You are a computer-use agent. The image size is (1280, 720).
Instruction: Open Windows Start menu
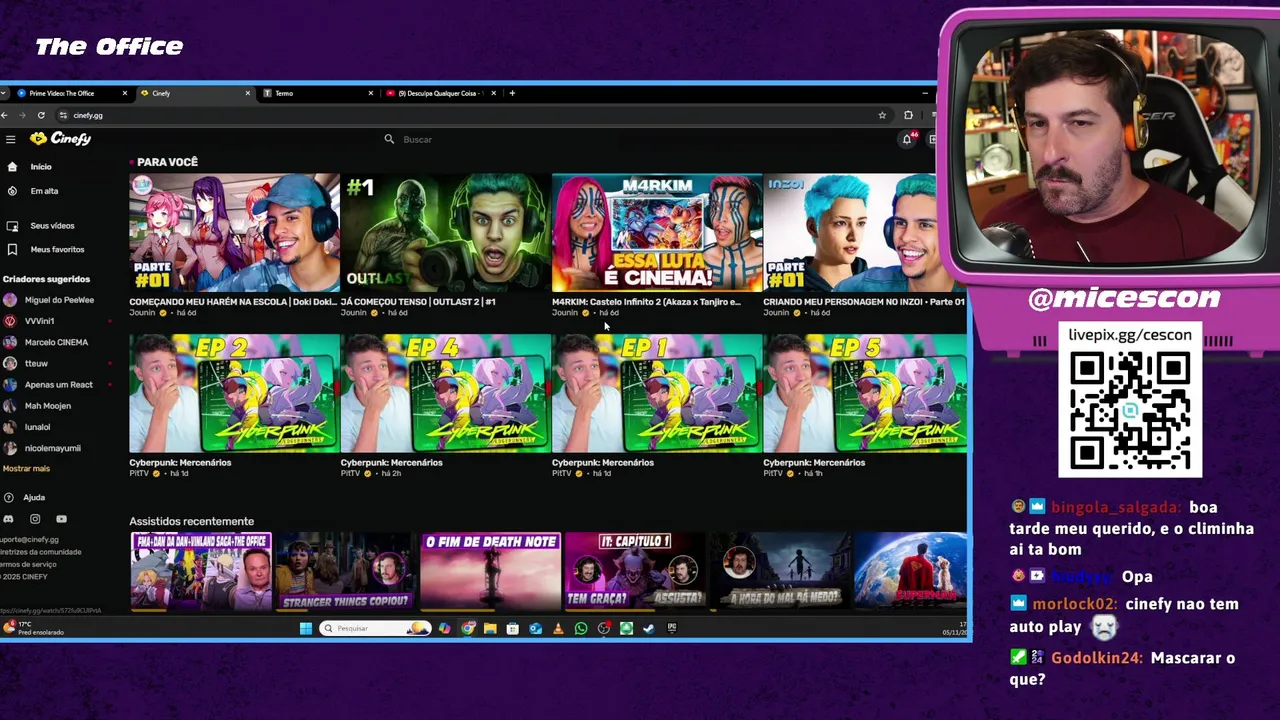coord(305,628)
